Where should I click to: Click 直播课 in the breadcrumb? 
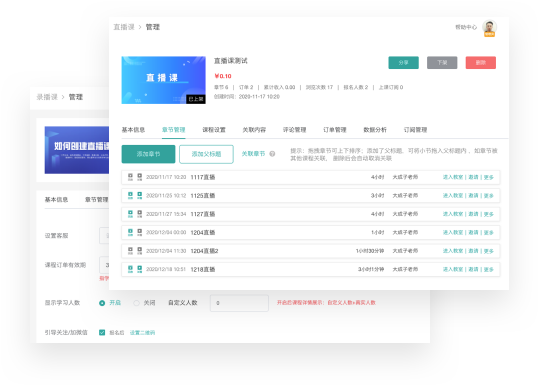(124, 27)
